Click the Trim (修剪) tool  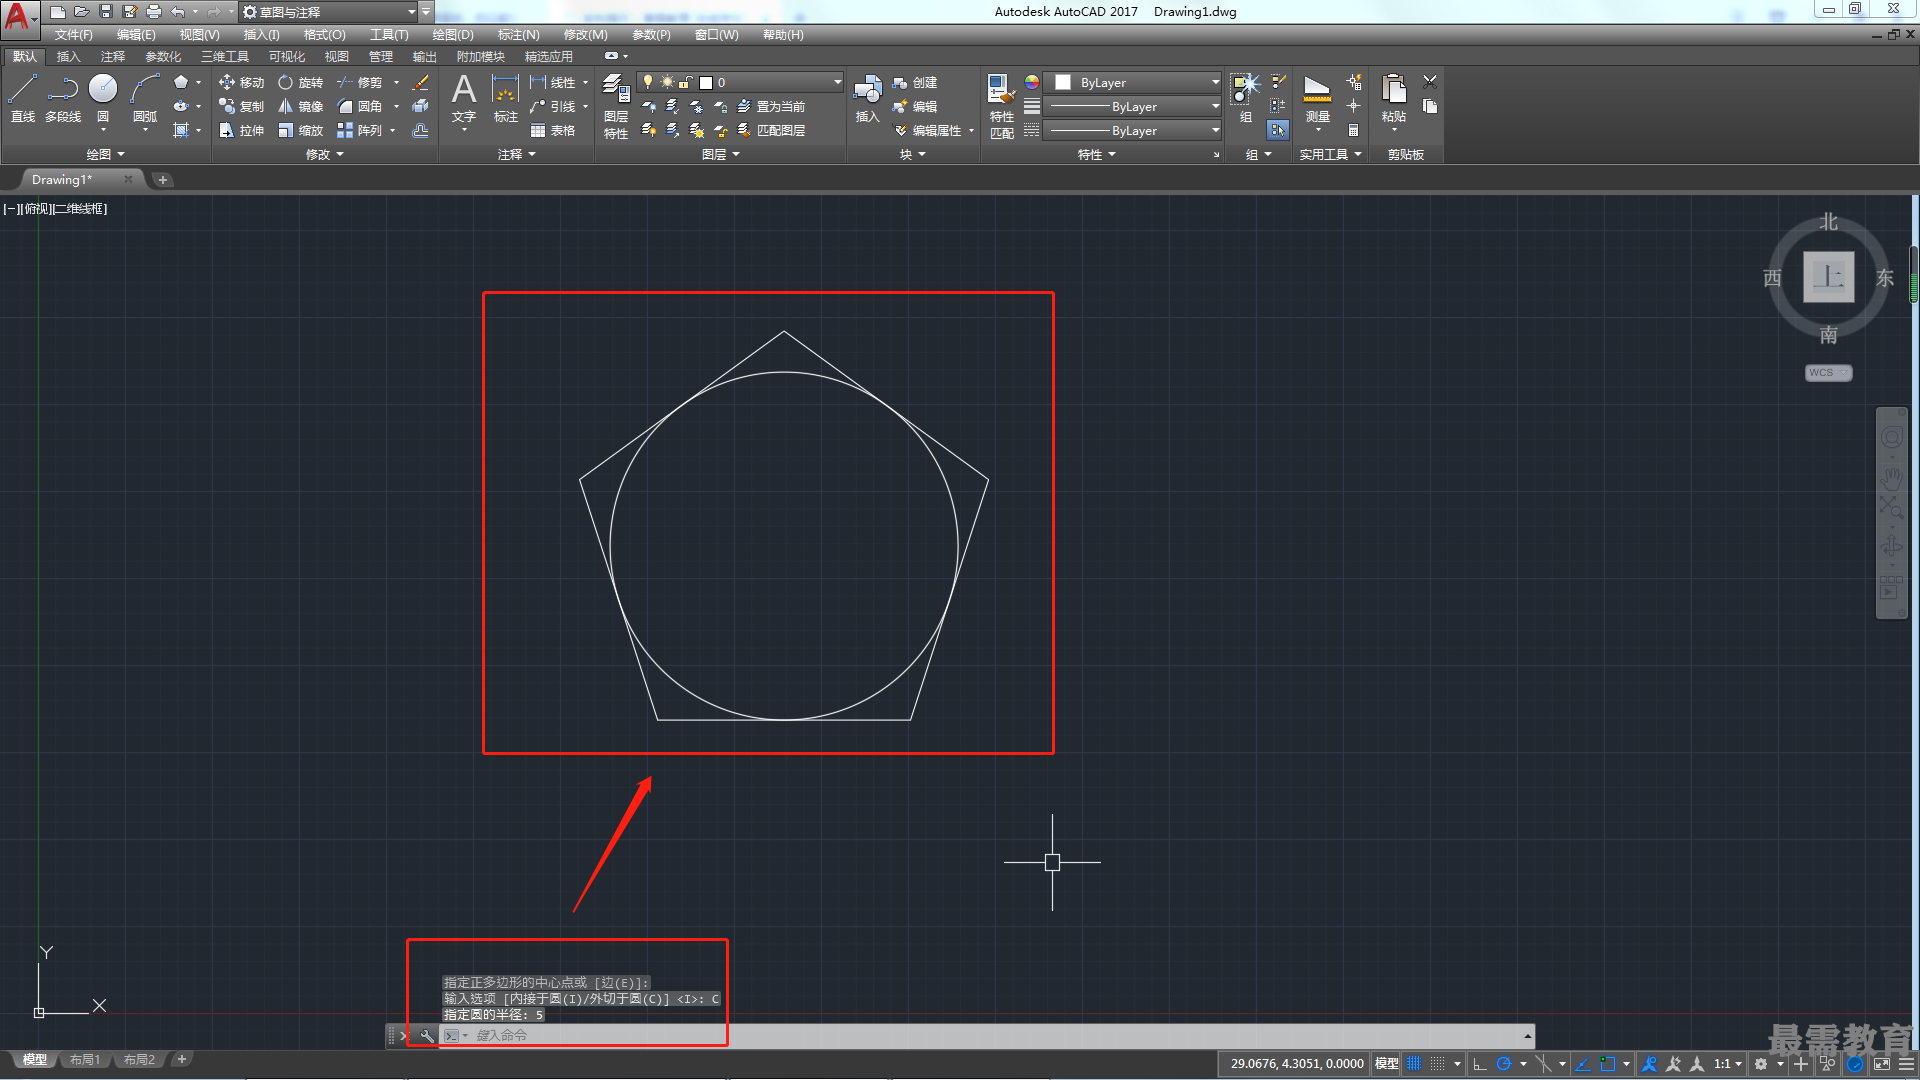point(359,82)
